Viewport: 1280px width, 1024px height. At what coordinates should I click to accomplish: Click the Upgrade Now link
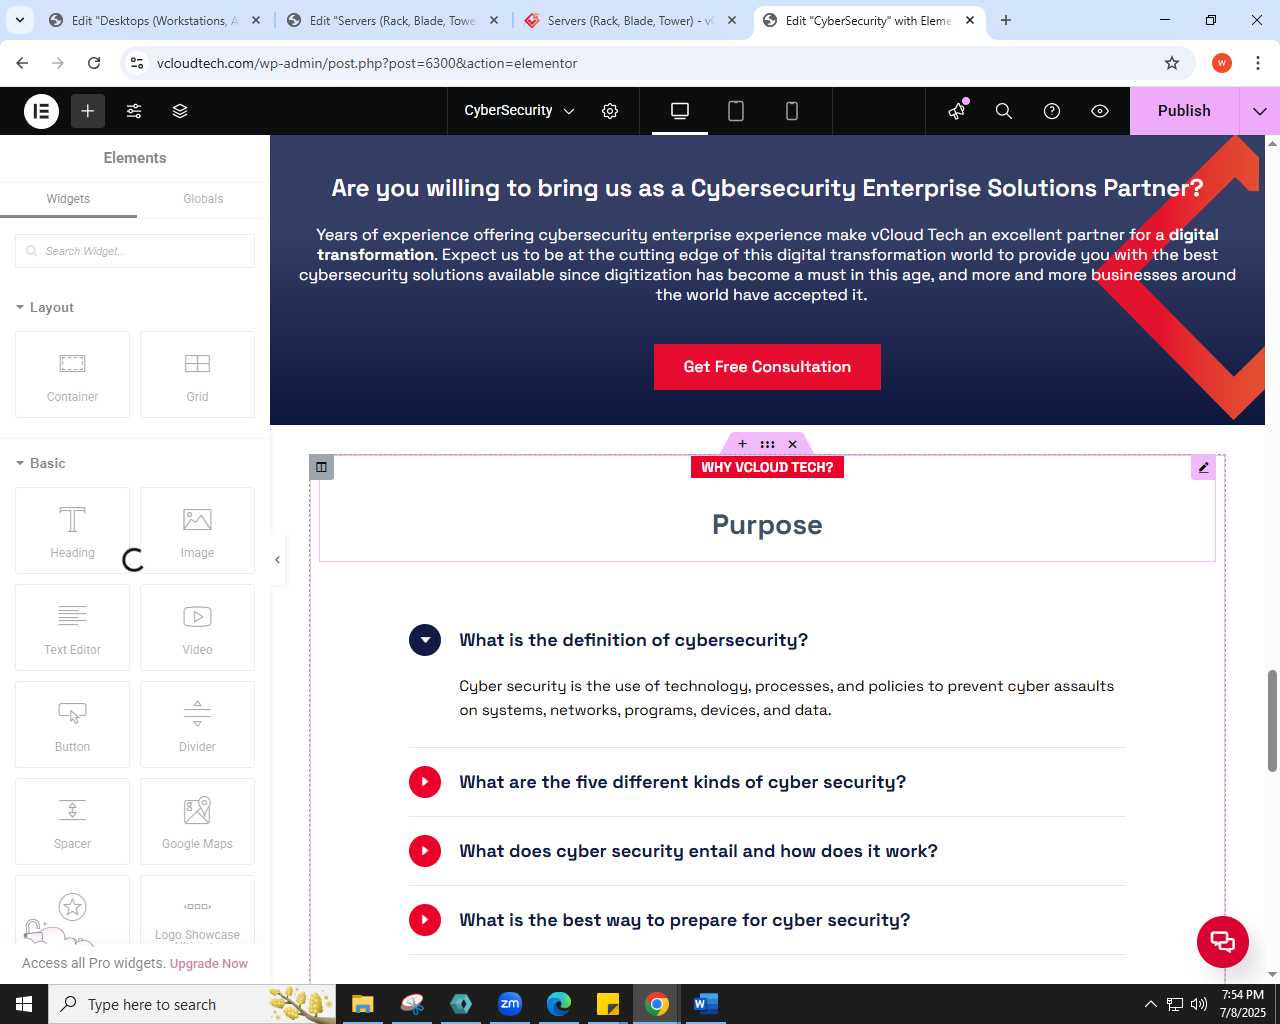pos(209,964)
